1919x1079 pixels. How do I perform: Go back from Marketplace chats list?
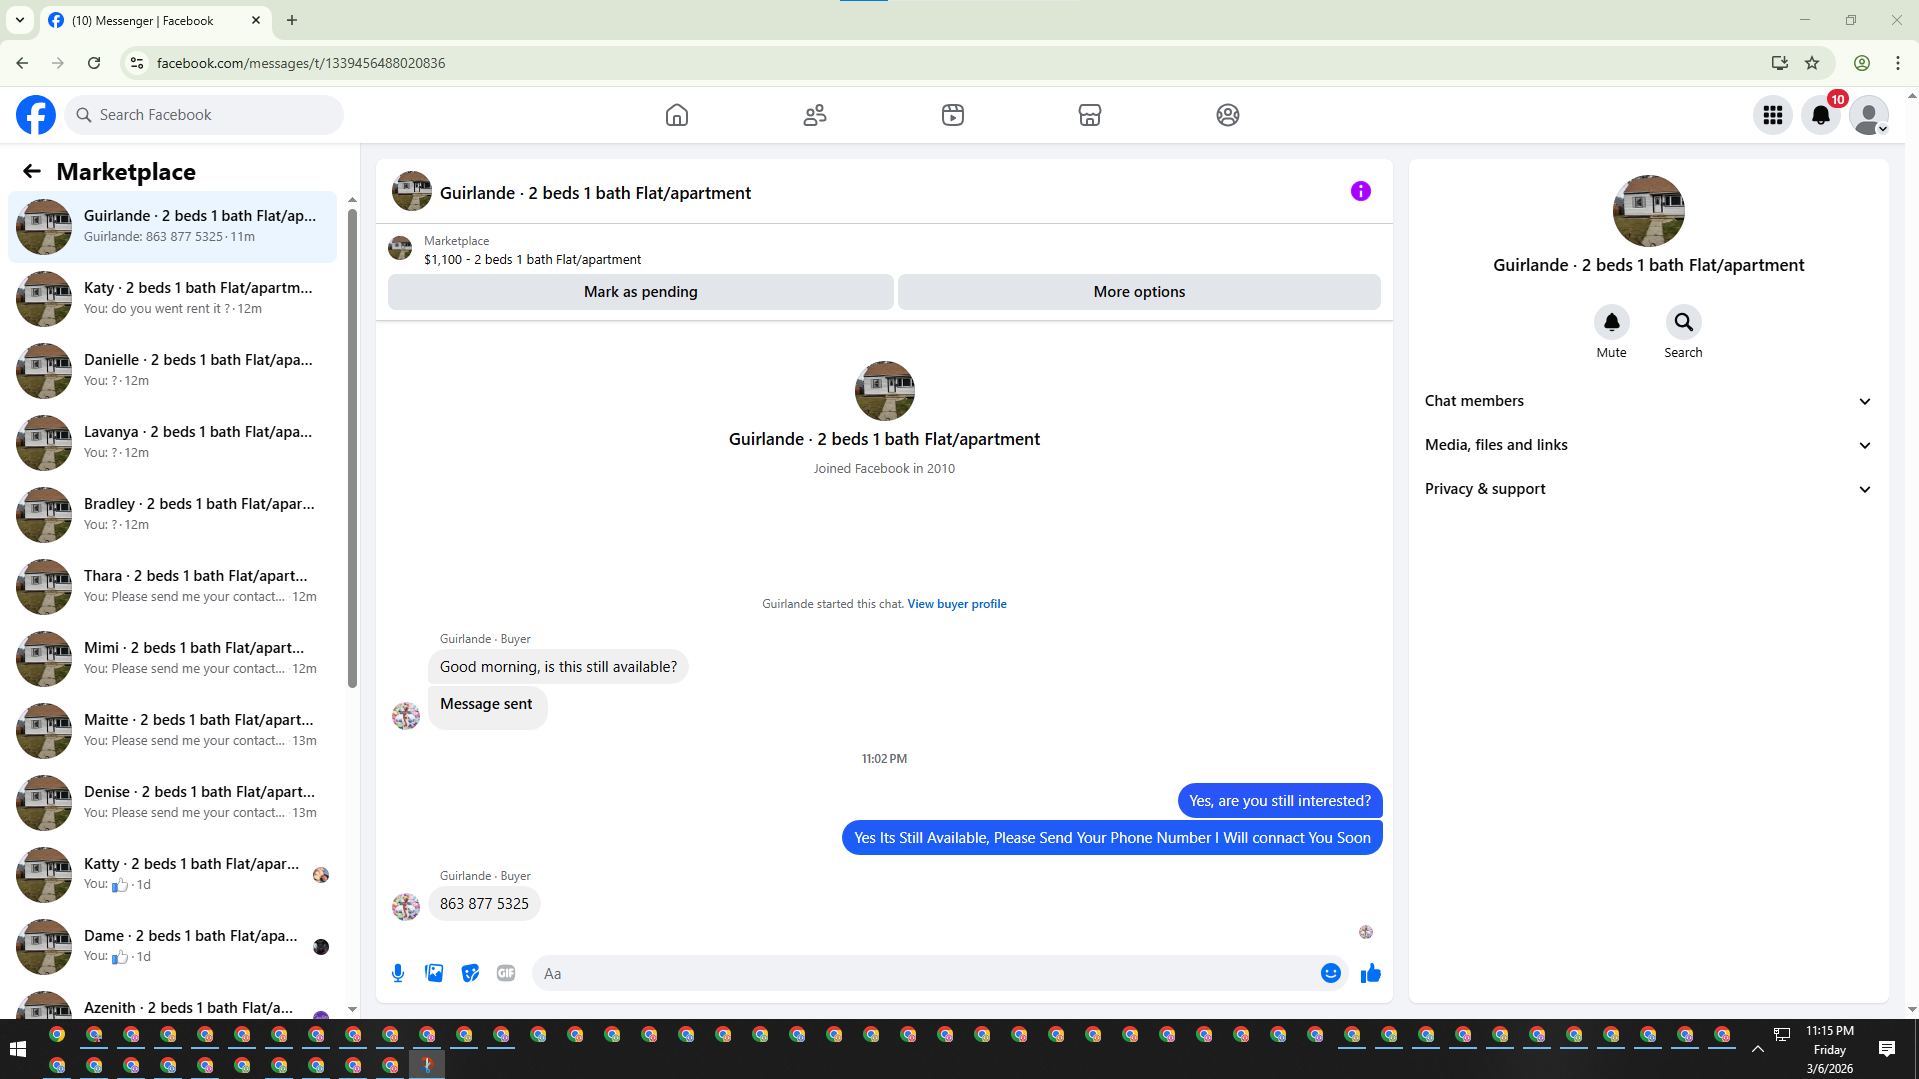pos(32,171)
